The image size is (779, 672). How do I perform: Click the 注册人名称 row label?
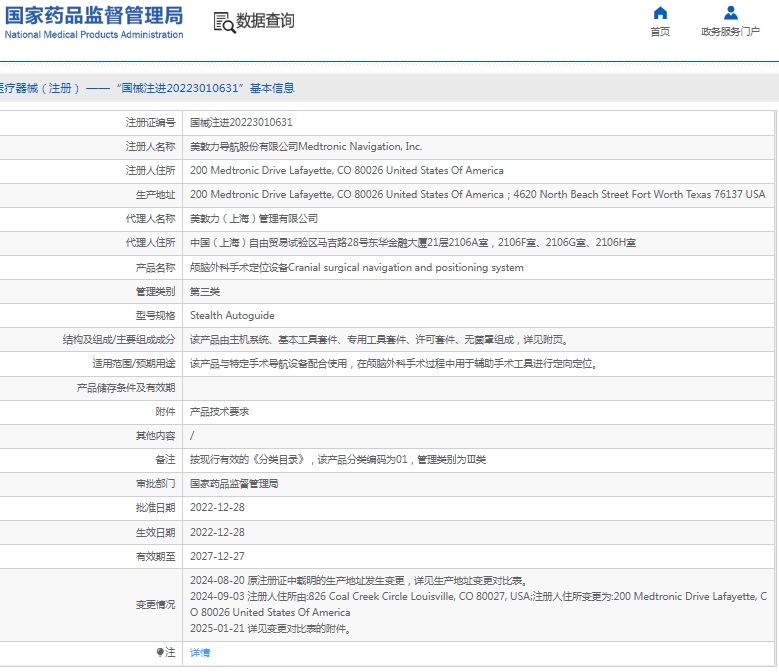pos(150,147)
